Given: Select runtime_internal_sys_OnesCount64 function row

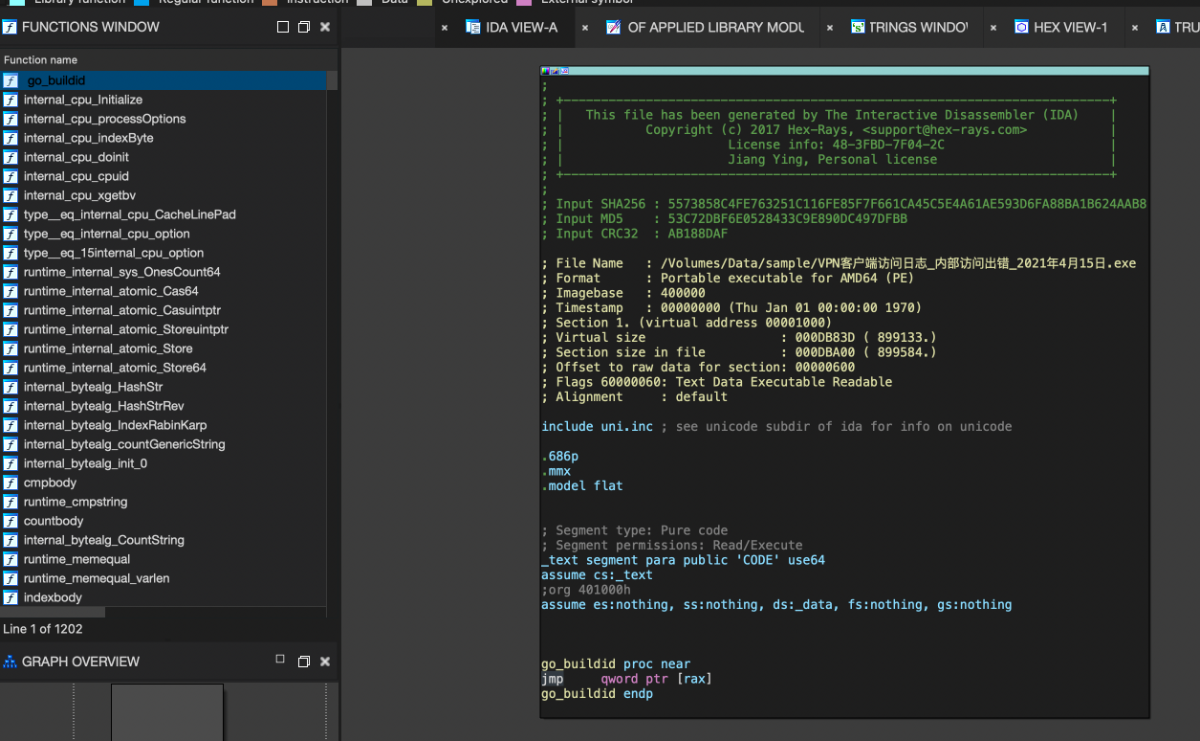Looking at the screenshot, I should click(163, 272).
